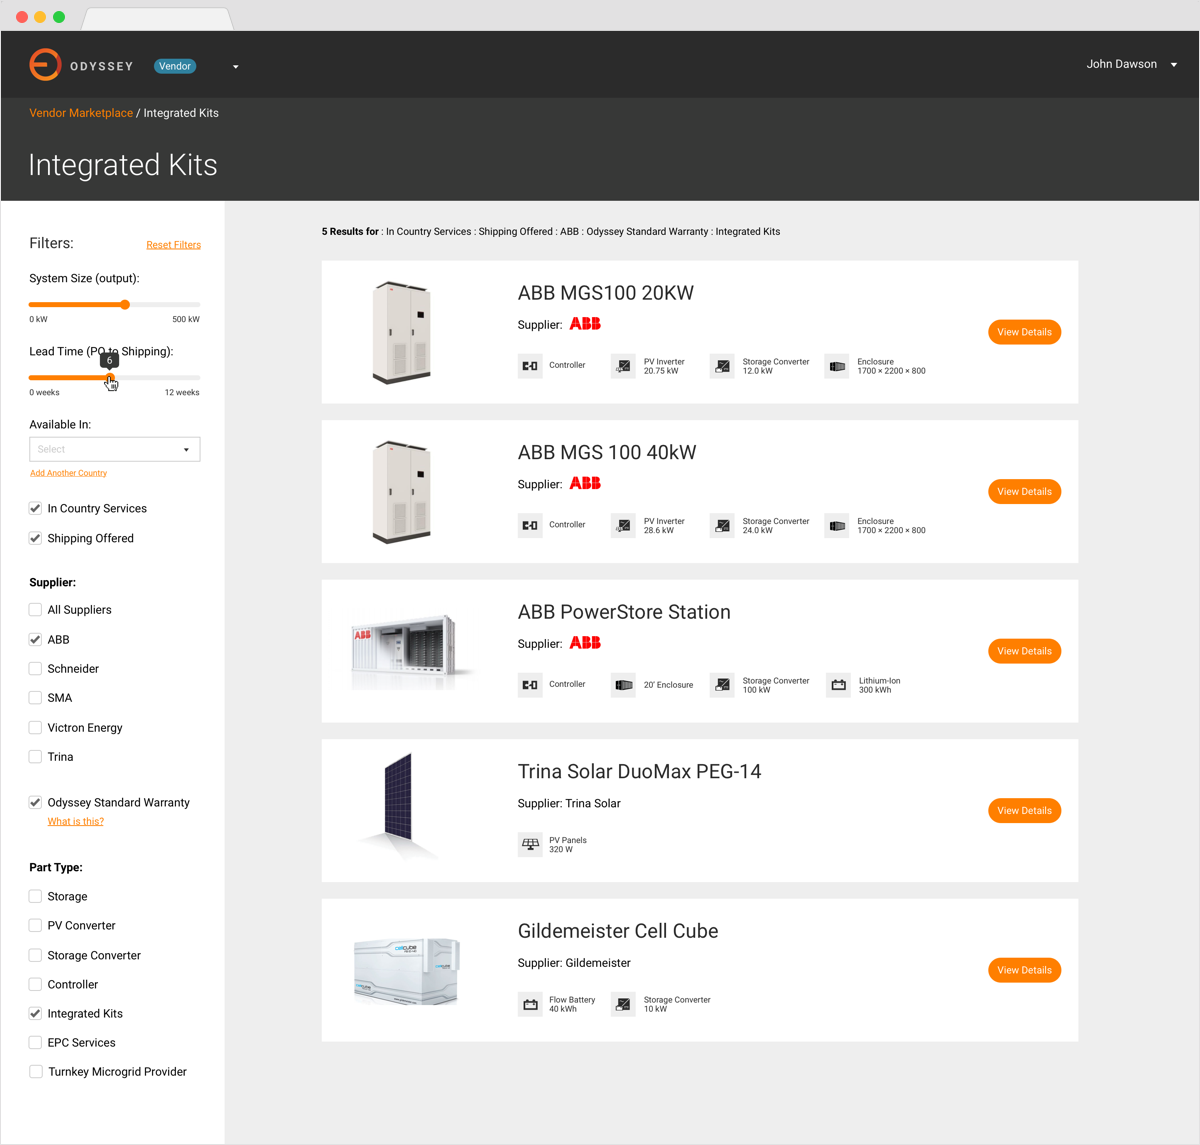Click the ABB PowerStore Station title

pos(624,612)
